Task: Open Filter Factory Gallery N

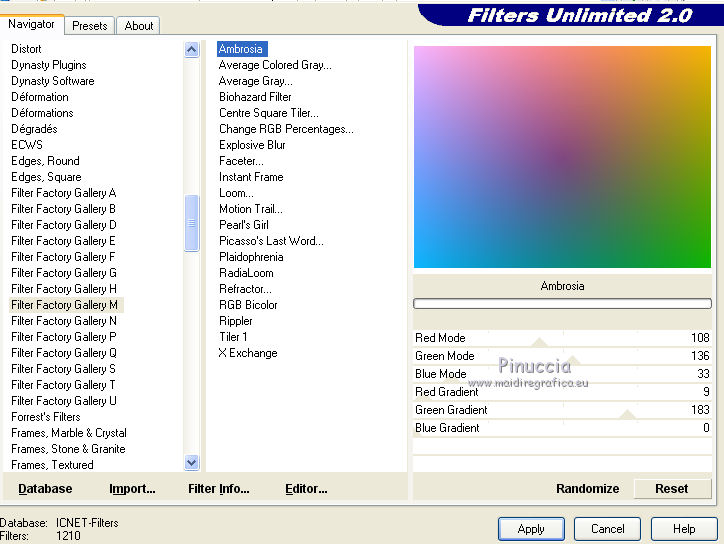Action: tap(64, 321)
